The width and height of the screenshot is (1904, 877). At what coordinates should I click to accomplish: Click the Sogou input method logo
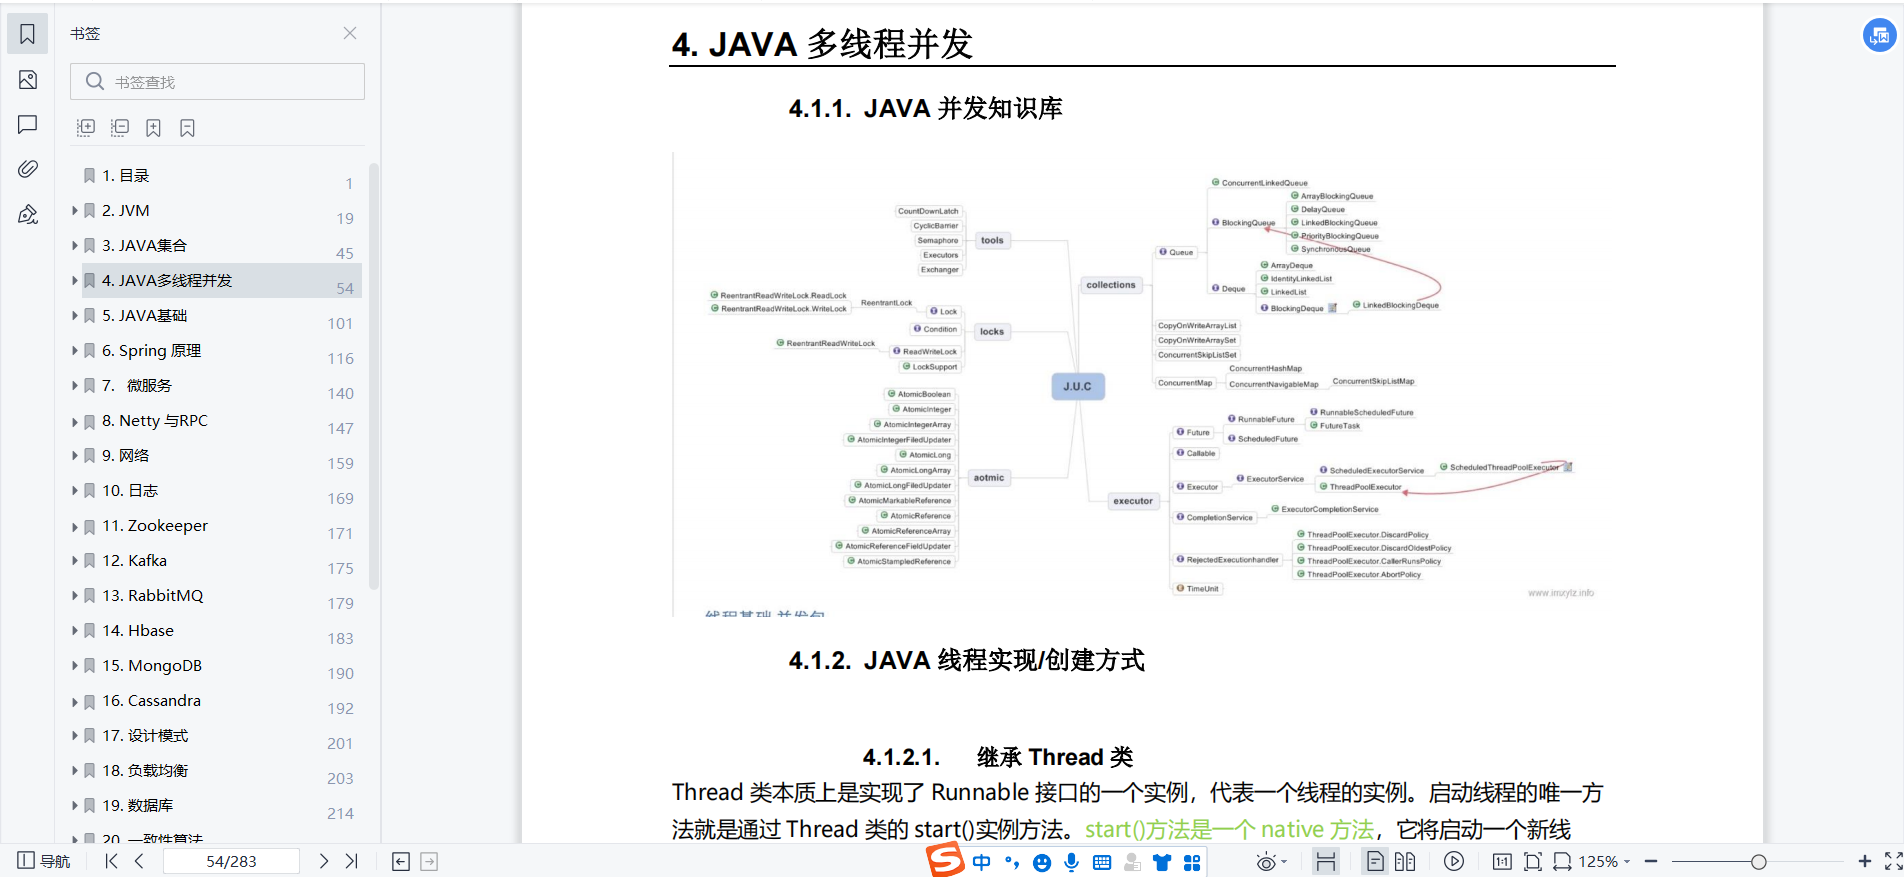pos(945,859)
